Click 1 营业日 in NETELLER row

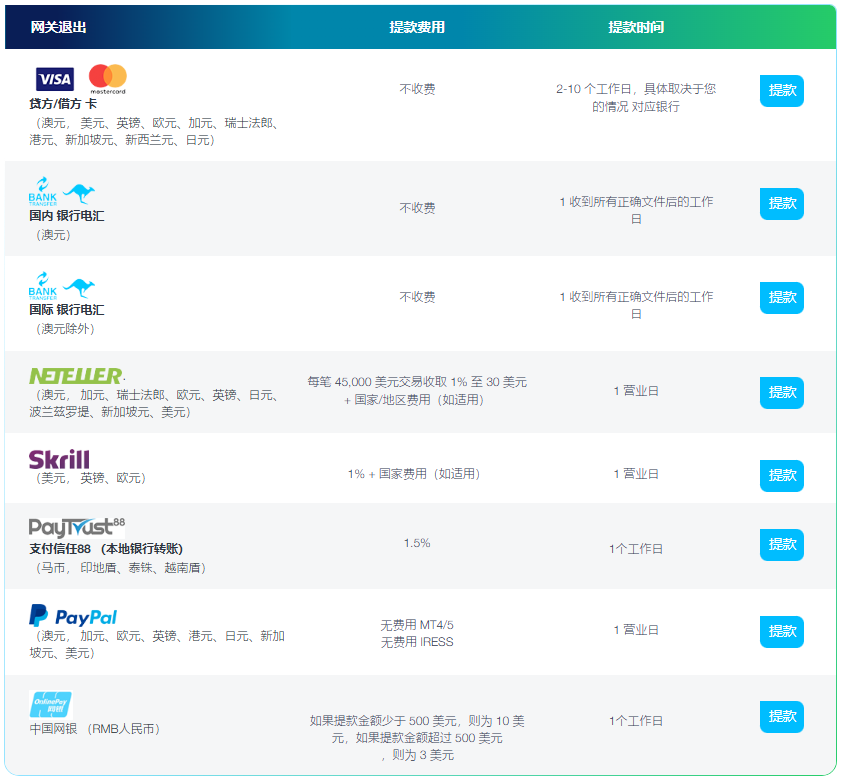pyautogui.click(x=636, y=391)
